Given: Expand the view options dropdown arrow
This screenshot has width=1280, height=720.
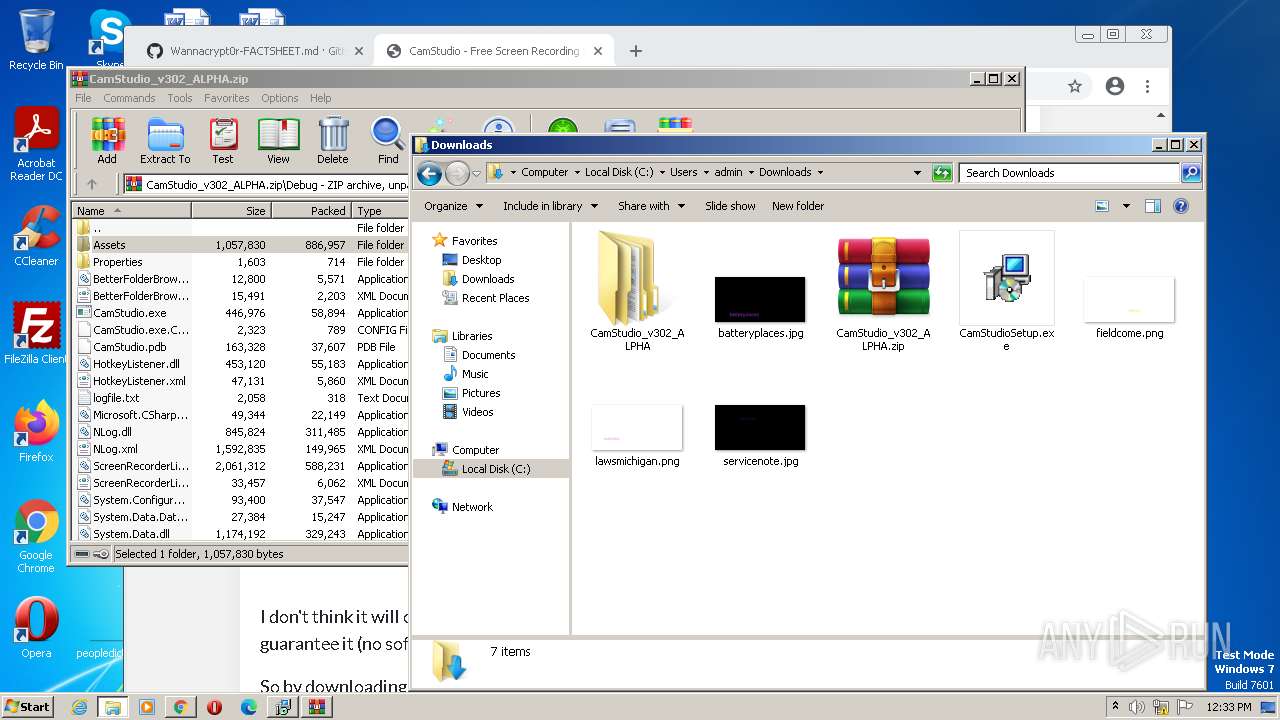Looking at the screenshot, I should click(1126, 206).
